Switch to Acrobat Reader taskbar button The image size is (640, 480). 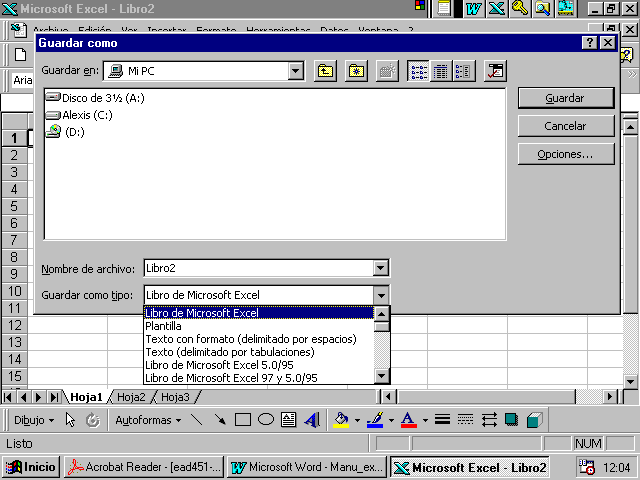point(144,467)
